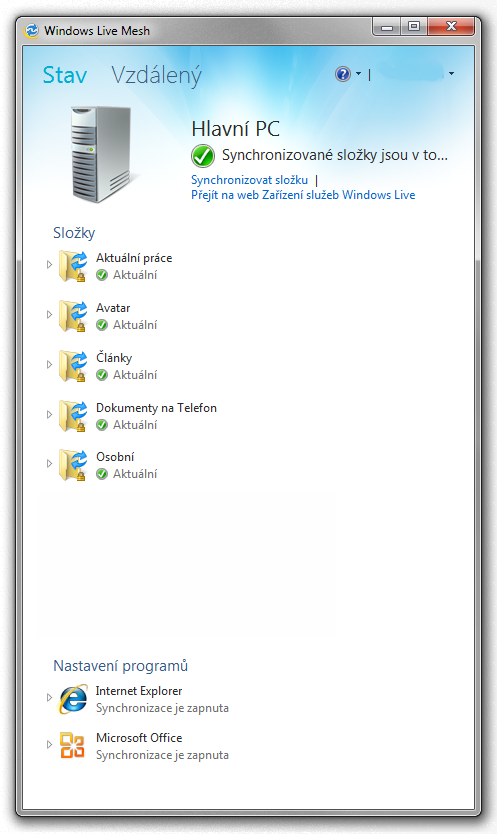497x834 pixels.
Task: Click the Dokumenty na Telefon folder icon
Action: point(73,415)
